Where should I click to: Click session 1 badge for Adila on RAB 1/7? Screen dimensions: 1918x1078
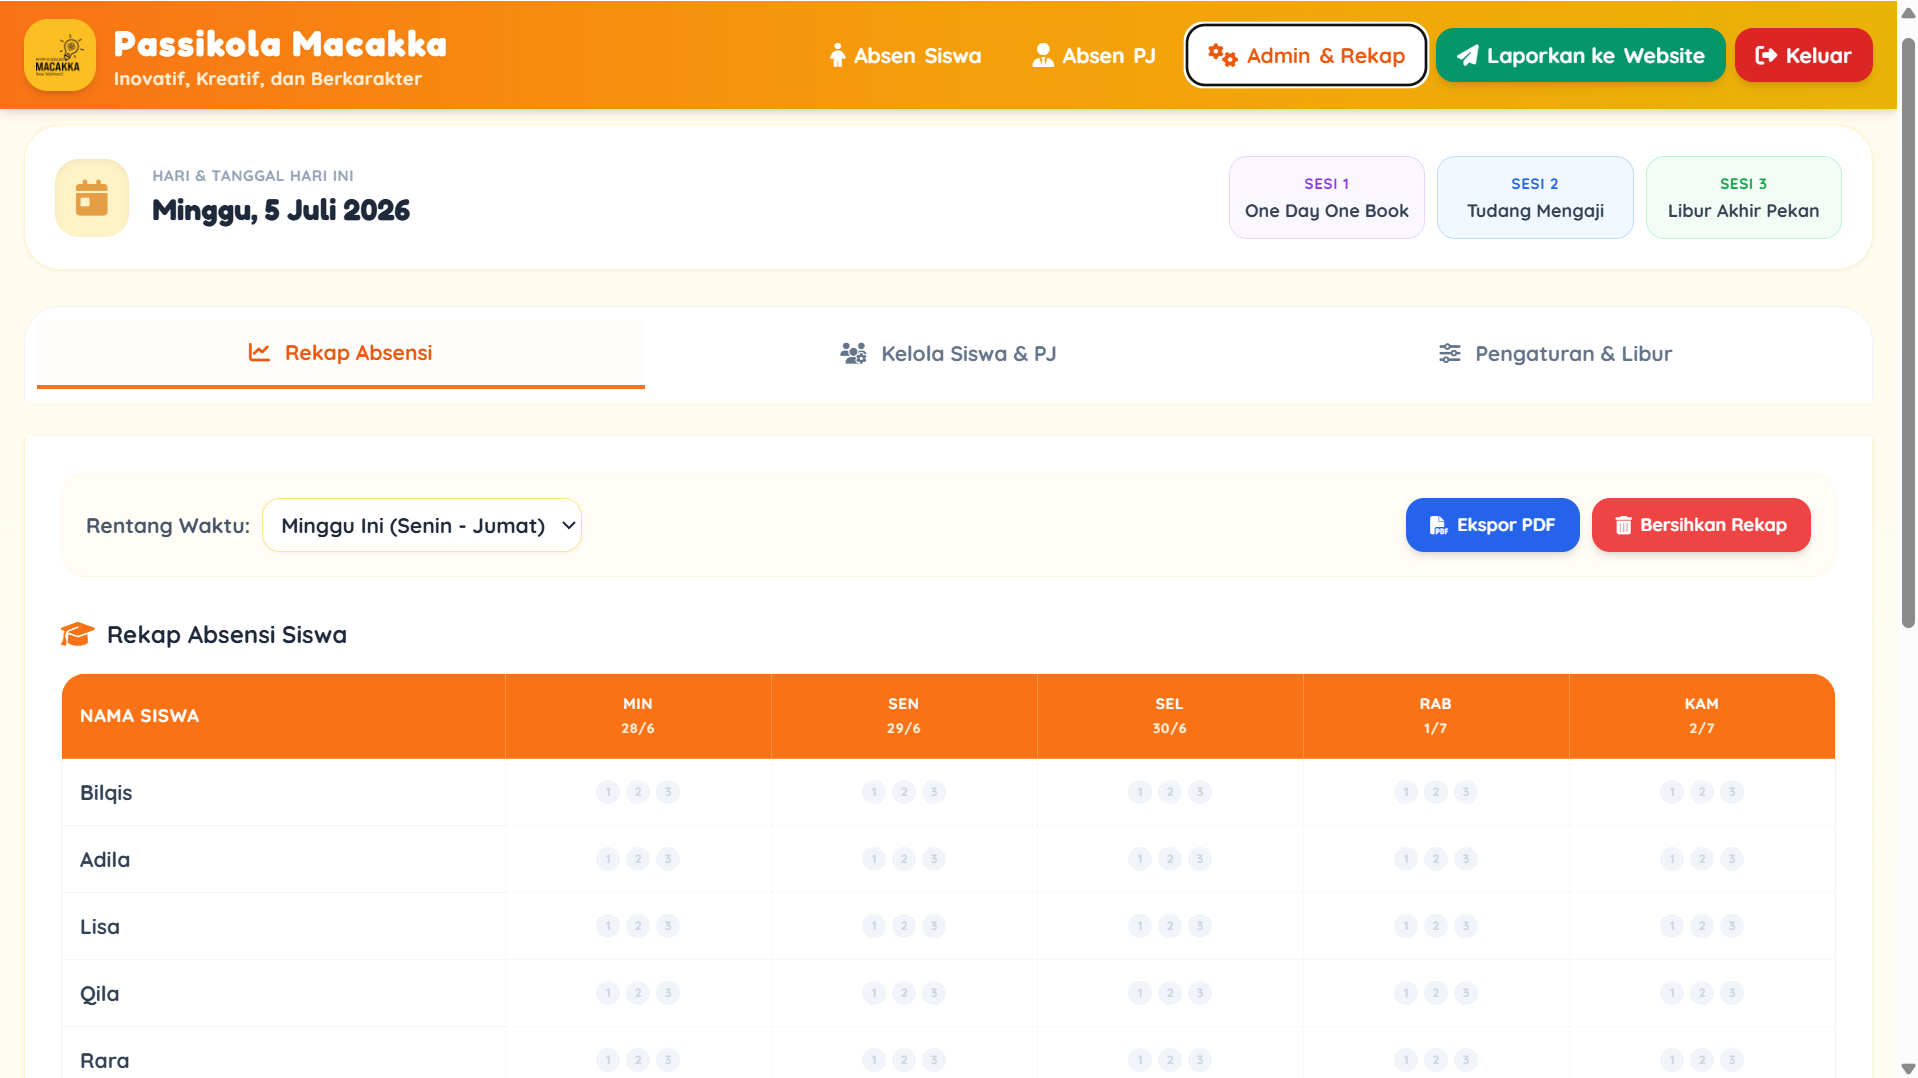1406,859
